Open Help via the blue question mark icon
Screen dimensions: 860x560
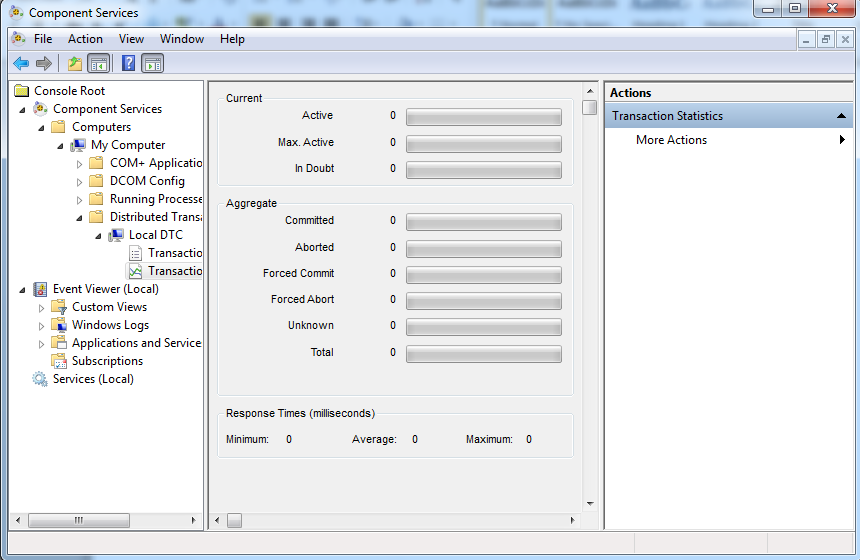click(128, 64)
